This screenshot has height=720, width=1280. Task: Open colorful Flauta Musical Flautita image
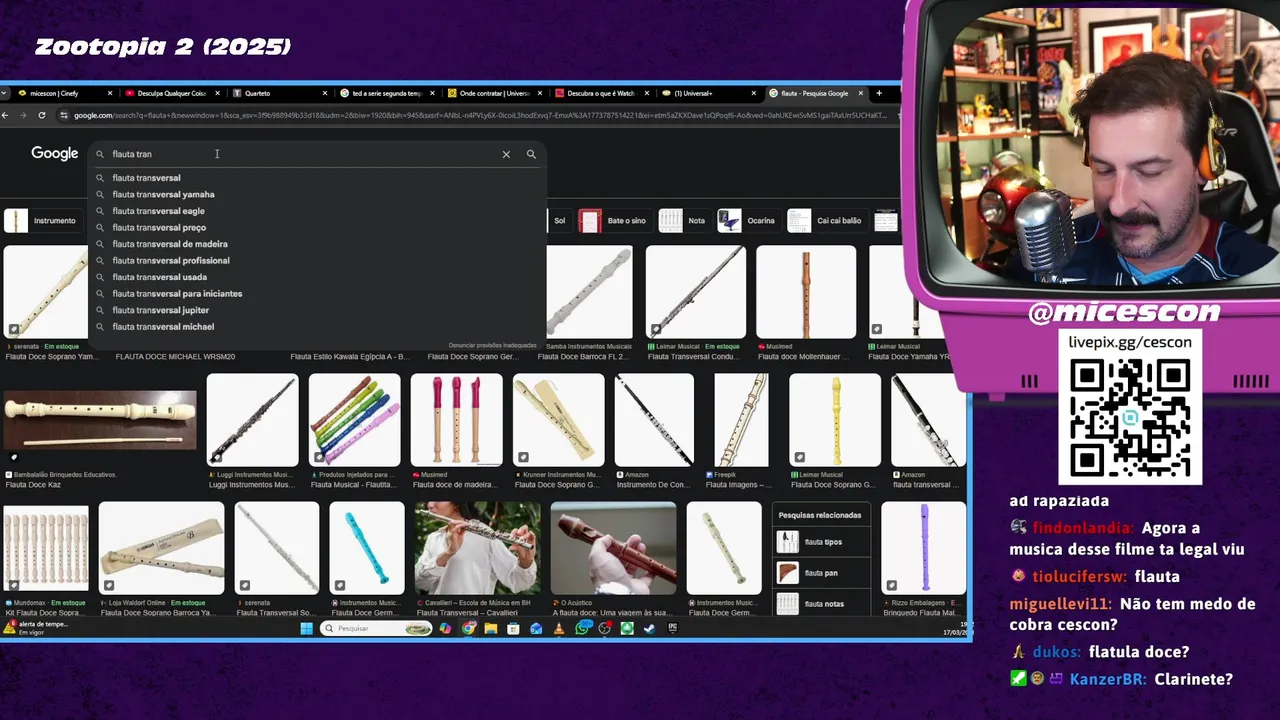tap(354, 420)
